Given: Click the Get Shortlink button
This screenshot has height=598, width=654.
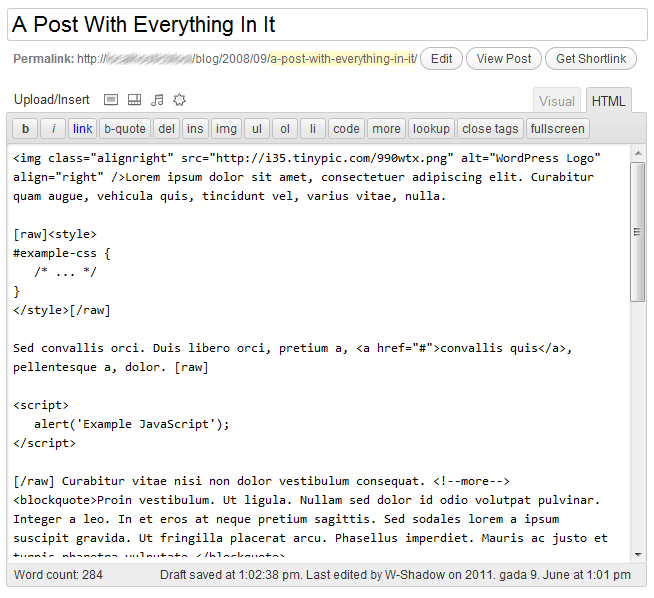Looking at the screenshot, I should [x=591, y=58].
